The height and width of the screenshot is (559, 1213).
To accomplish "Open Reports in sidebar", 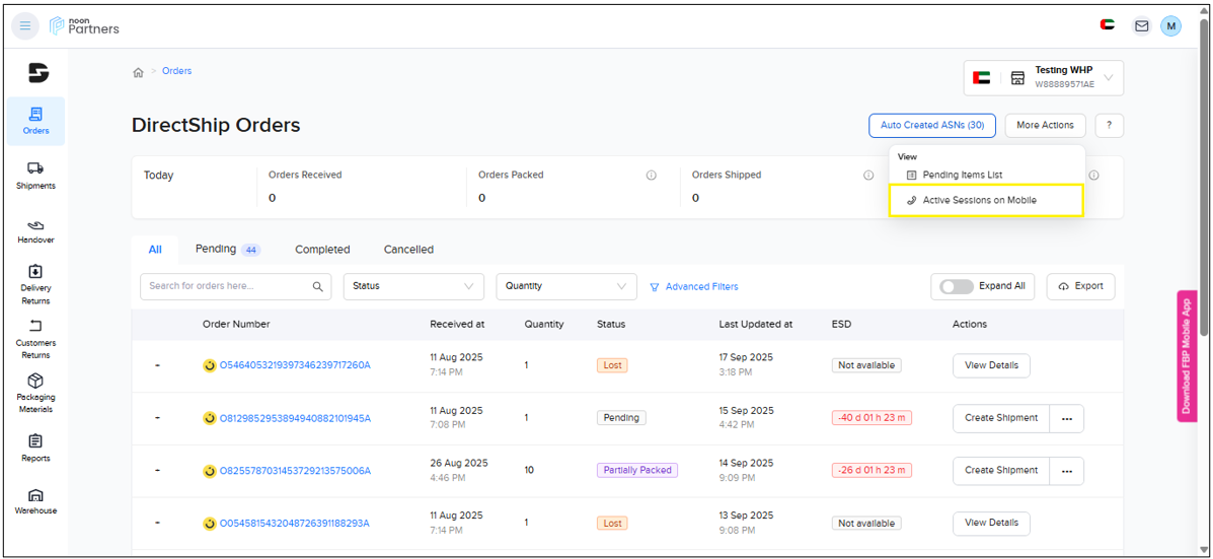I will [36, 448].
